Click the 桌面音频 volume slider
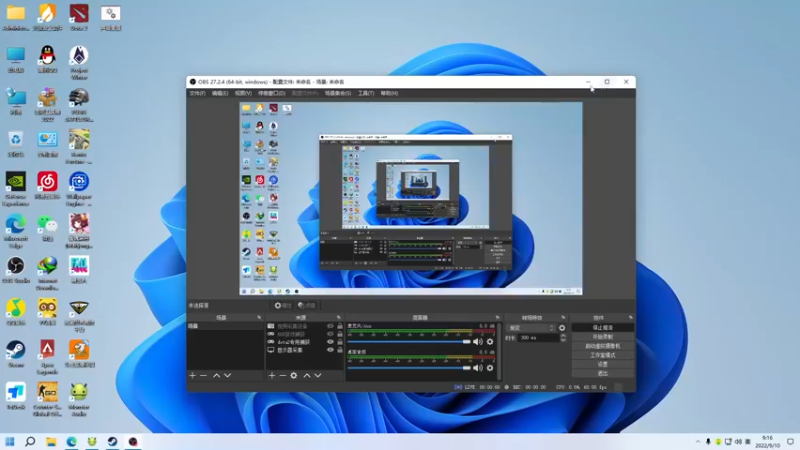800x450 pixels. pyautogui.click(x=409, y=368)
